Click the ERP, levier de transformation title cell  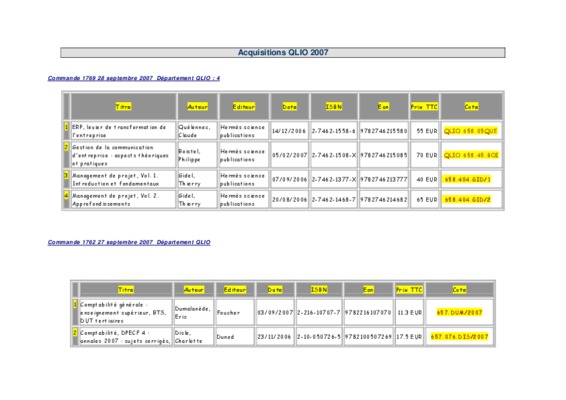coord(123,131)
